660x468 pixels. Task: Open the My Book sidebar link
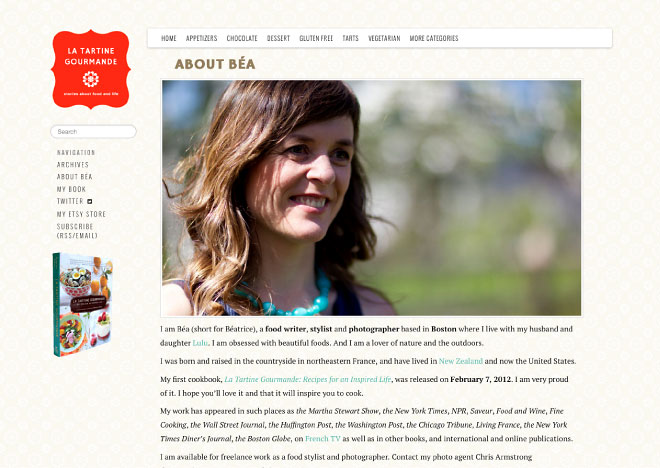(x=72, y=189)
